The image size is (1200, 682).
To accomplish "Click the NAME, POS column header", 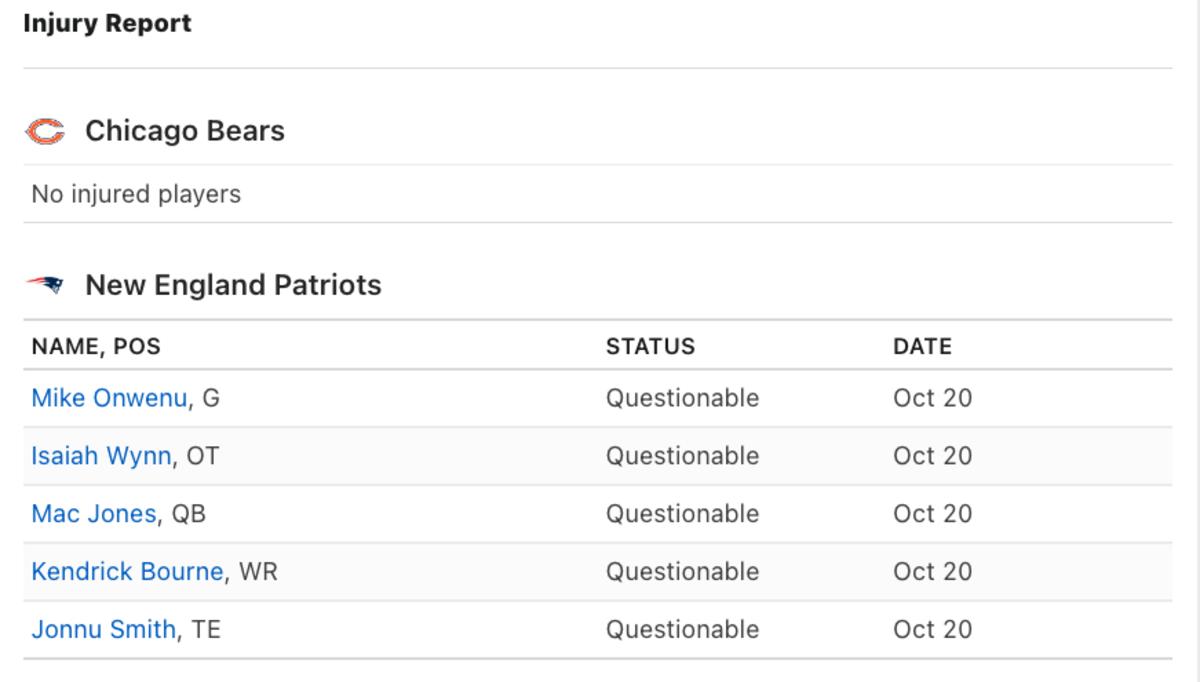I will pos(96,346).
